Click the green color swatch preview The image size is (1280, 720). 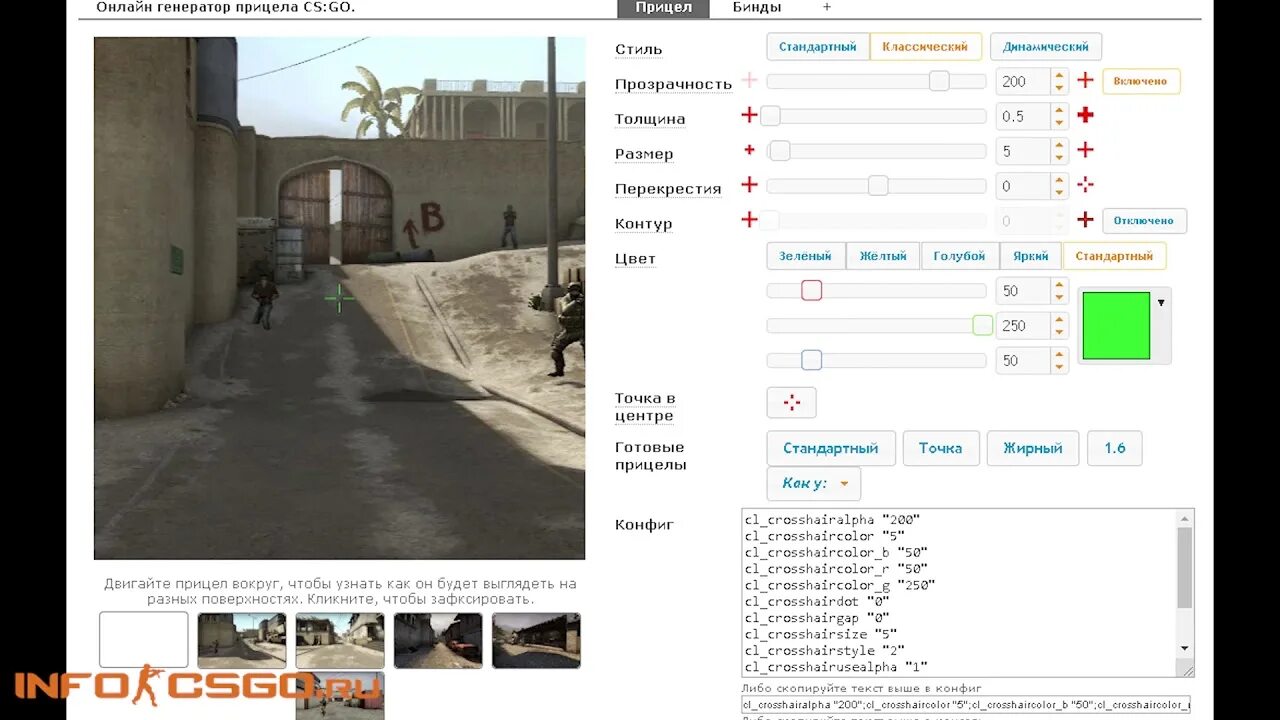coord(1116,326)
